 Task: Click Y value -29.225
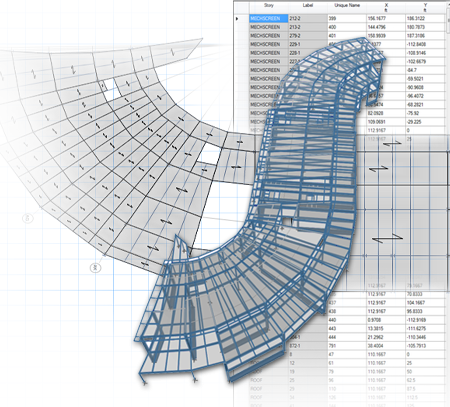(425, 122)
